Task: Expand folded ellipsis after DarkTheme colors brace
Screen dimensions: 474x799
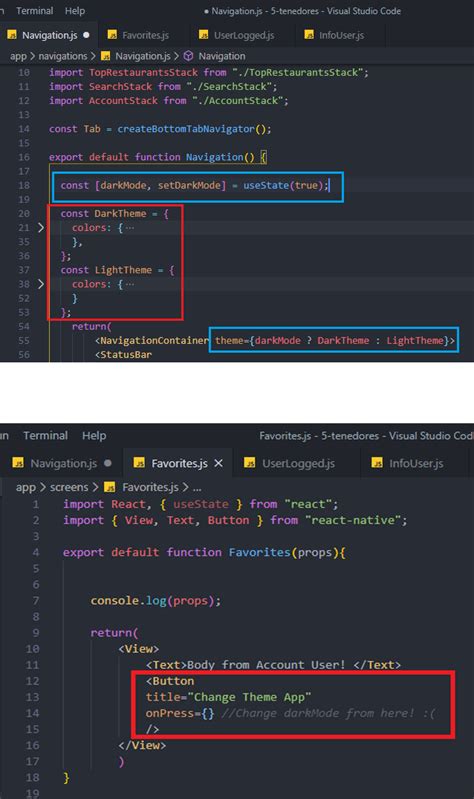Action: [130, 228]
